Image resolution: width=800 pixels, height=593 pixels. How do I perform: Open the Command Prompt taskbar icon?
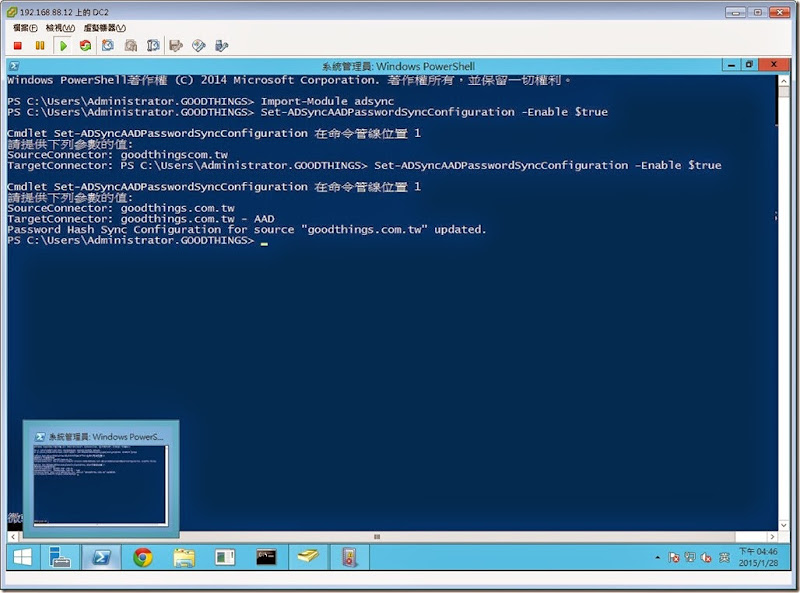[266, 557]
